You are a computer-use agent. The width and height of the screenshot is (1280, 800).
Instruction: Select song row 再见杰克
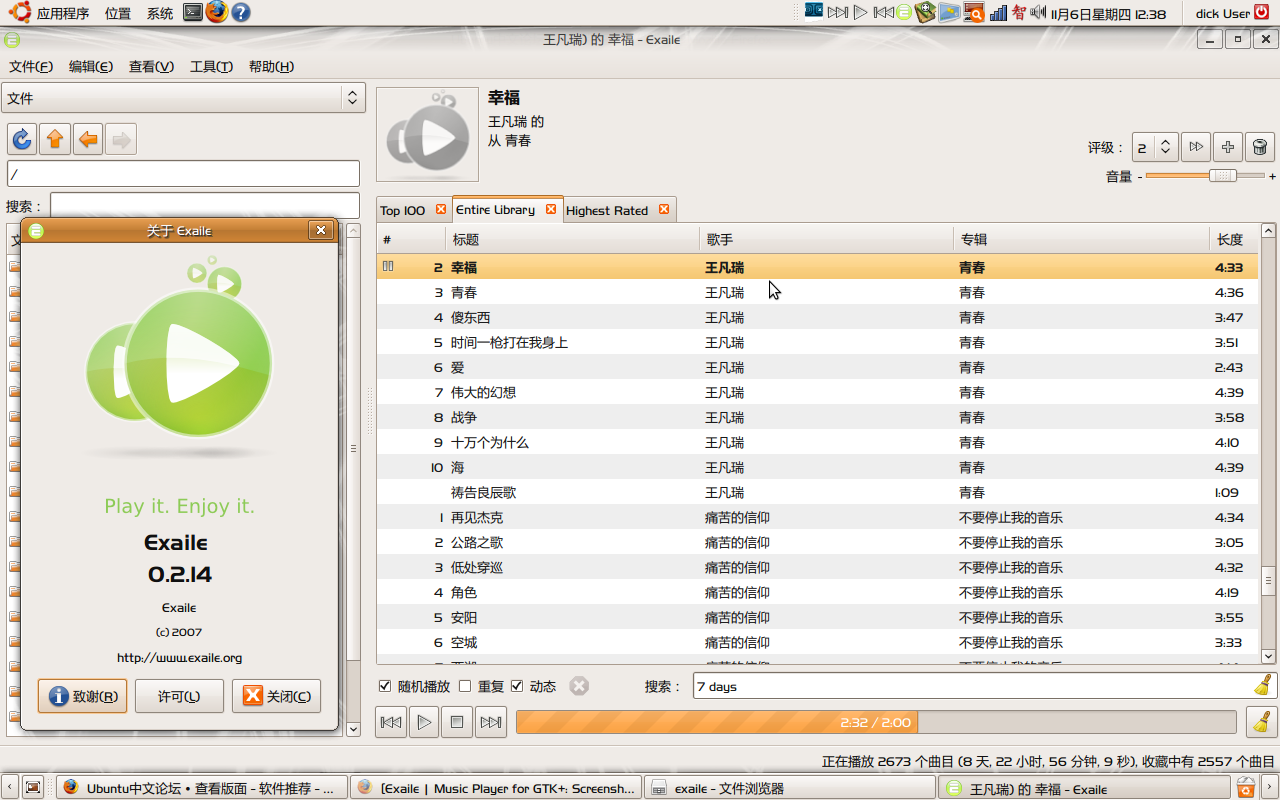[817, 517]
